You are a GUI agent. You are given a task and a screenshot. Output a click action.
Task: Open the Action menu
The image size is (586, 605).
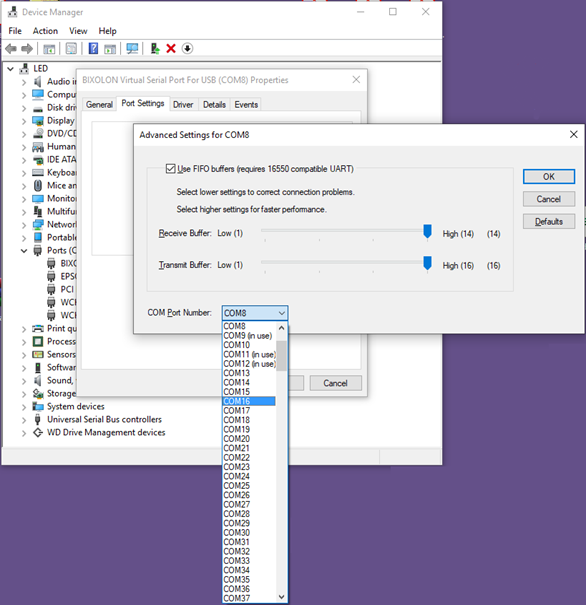[x=45, y=31]
